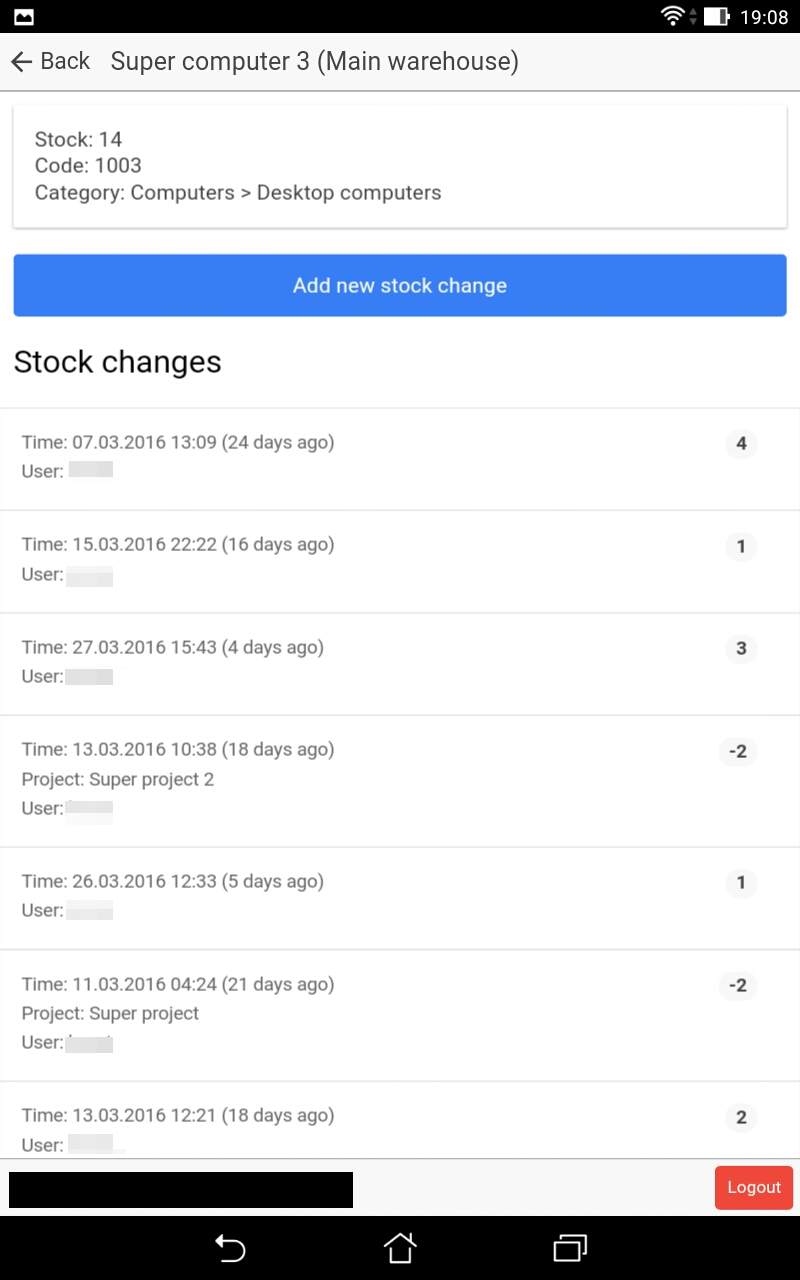
Task: Click the red Logout button
Action: (754, 1187)
